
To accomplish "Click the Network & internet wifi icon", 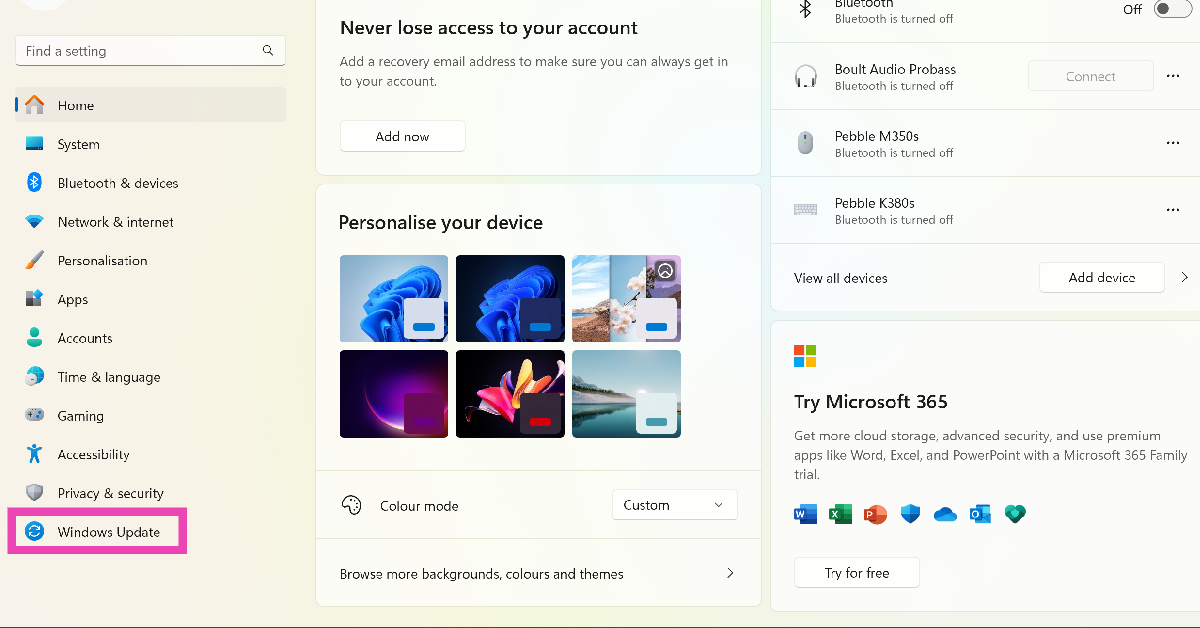I will [34, 222].
